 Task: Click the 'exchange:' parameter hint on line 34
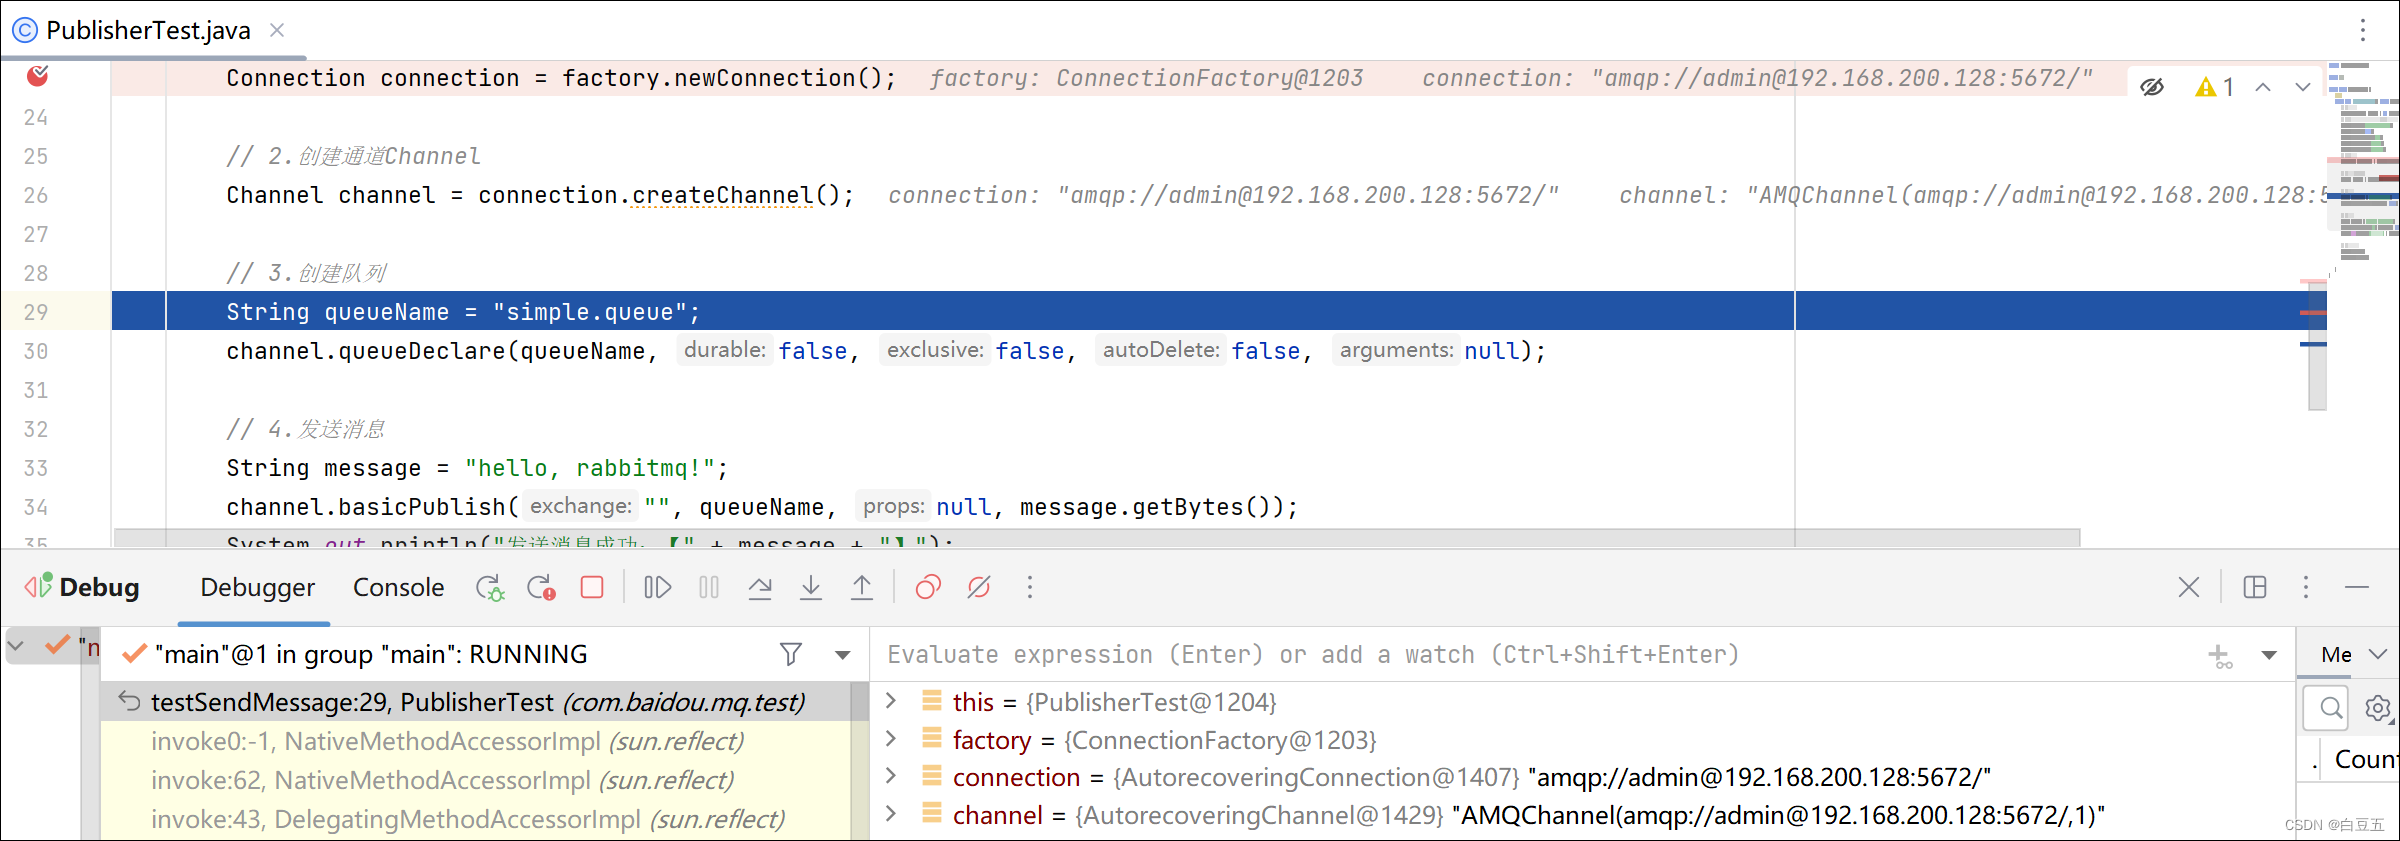(580, 506)
